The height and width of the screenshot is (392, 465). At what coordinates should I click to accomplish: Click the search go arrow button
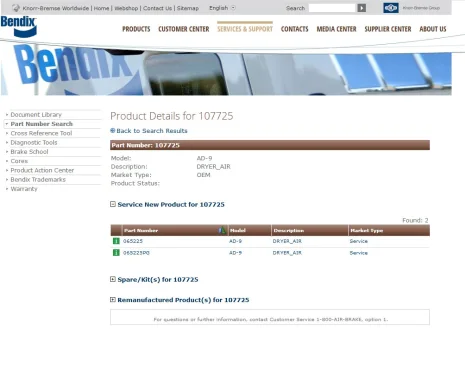pos(362,8)
